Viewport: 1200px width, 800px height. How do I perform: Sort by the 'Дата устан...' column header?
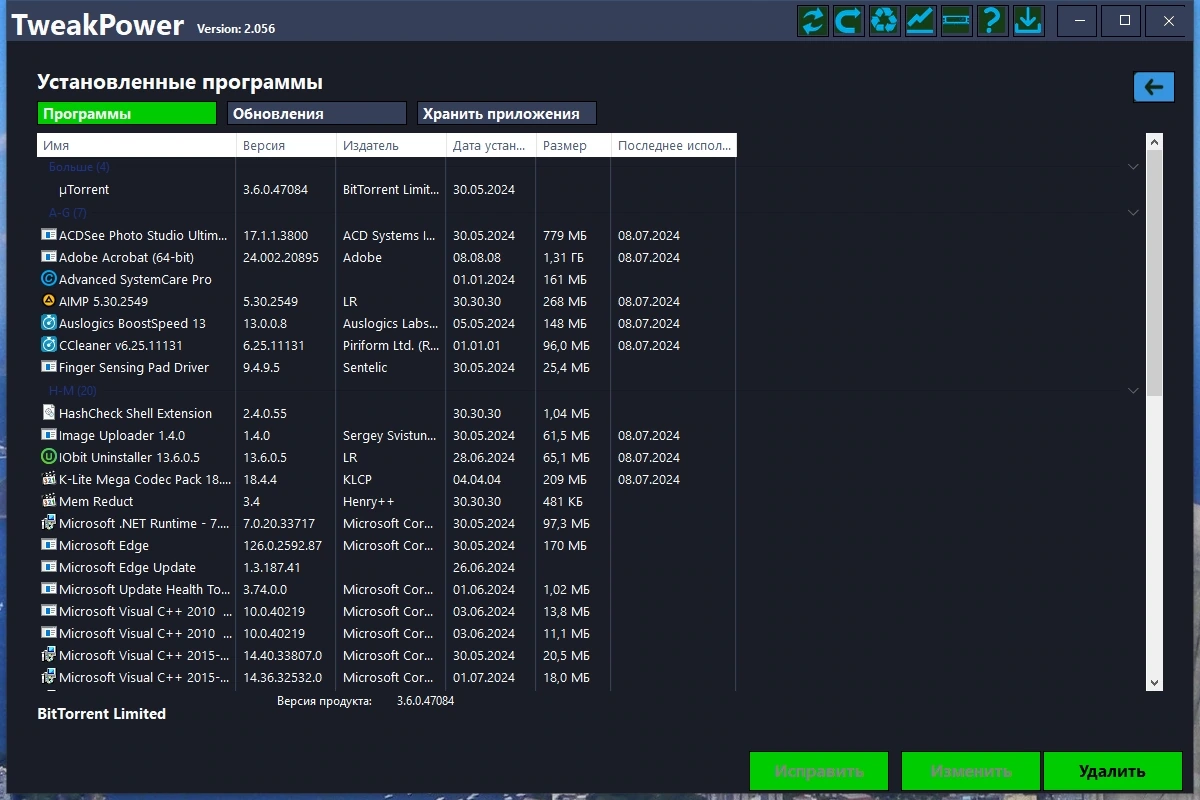pos(492,145)
